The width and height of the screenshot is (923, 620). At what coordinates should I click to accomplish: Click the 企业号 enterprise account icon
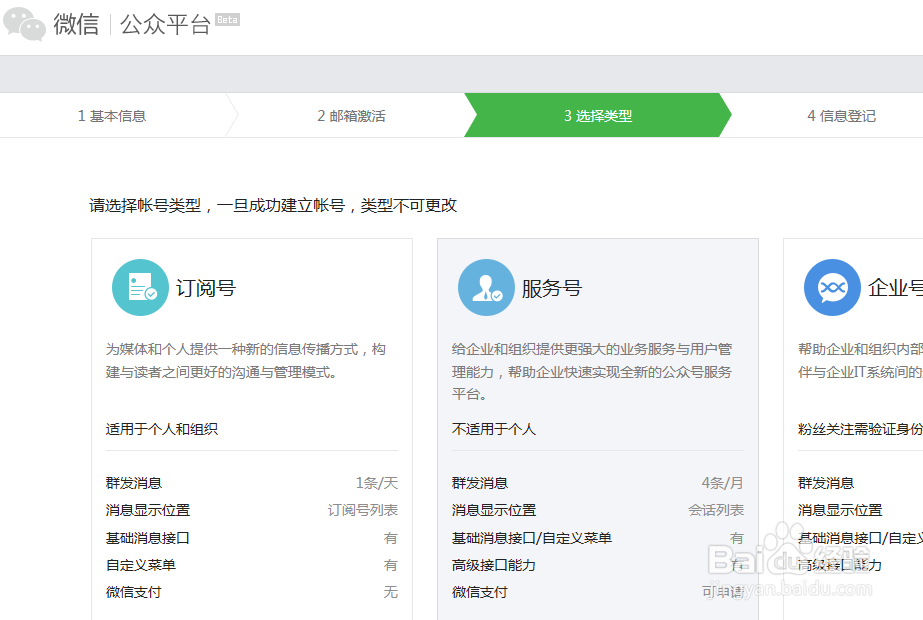832,288
